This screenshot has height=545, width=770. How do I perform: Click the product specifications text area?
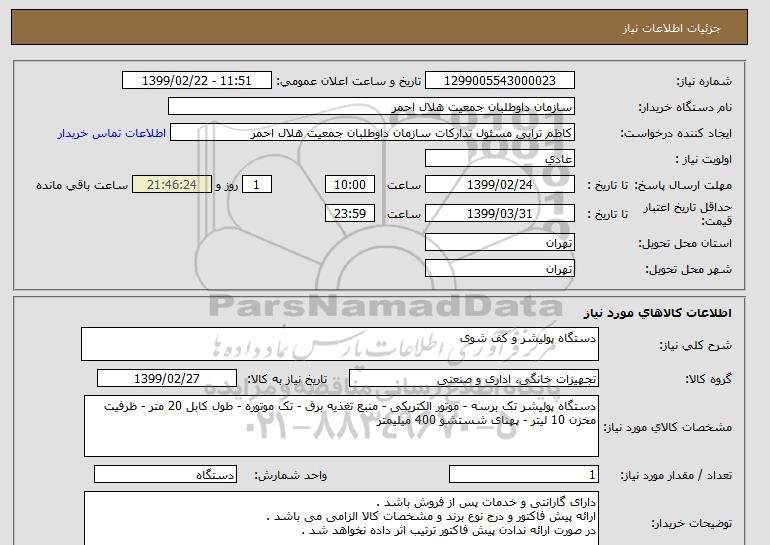coord(341,426)
